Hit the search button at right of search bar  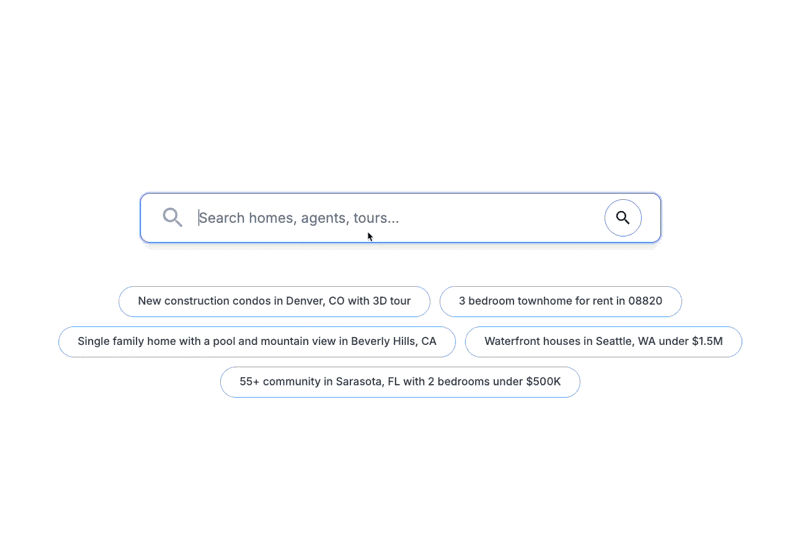coord(622,218)
